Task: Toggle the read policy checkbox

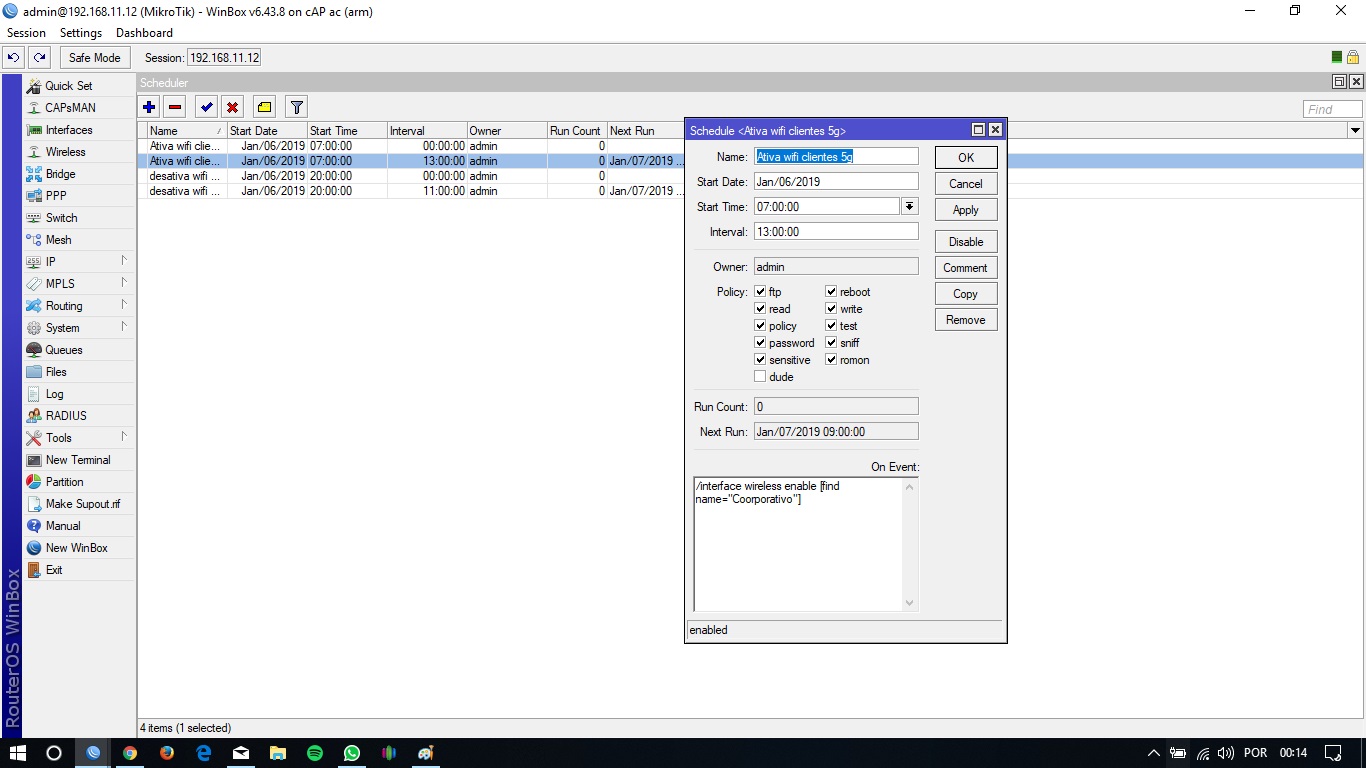Action: coord(760,309)
